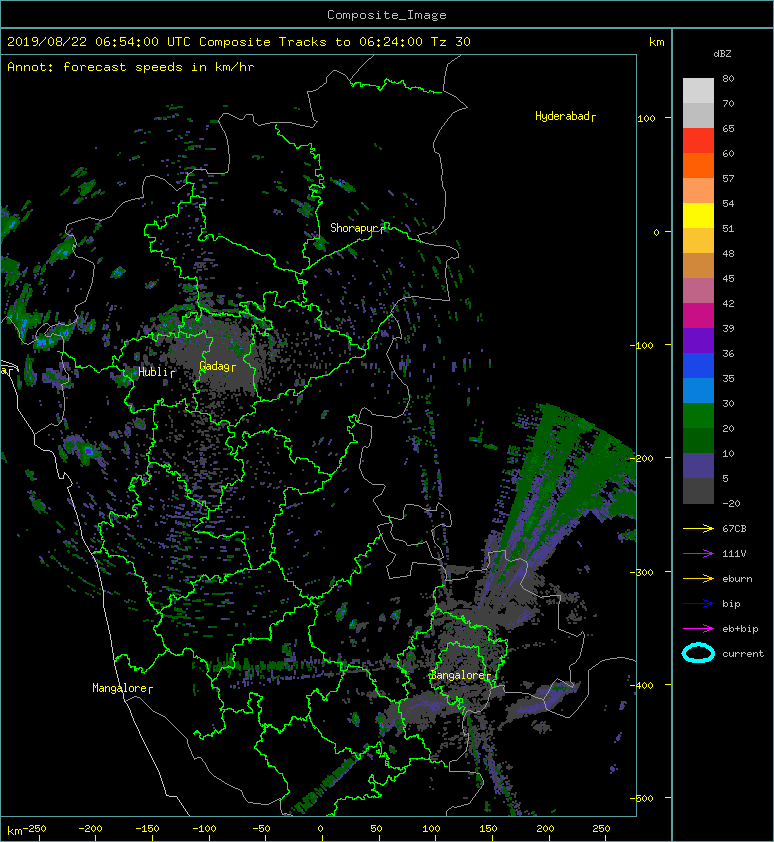This screenshot has width=774, height=842.
Task: Select the bright yellow swatch between 54 and 51 dBZ
Action: click(x=698, y=215)
